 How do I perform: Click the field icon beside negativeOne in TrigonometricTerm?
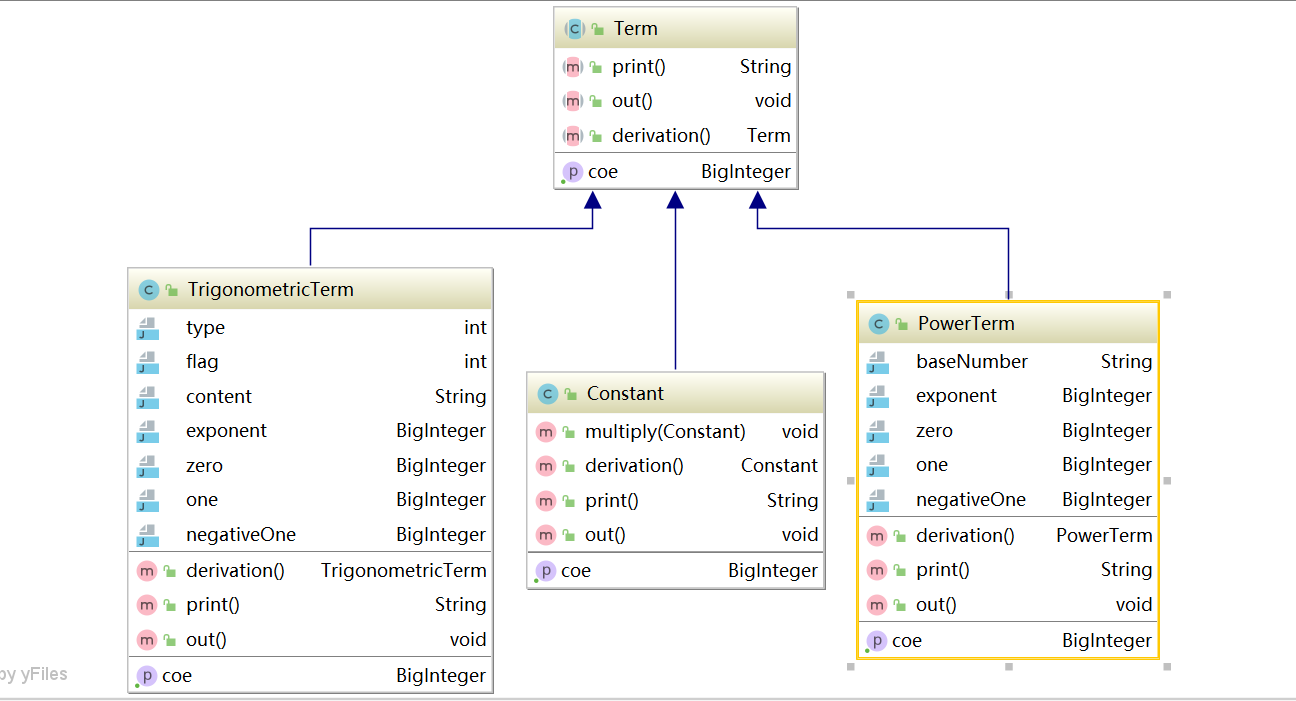(x=147, y=535)
